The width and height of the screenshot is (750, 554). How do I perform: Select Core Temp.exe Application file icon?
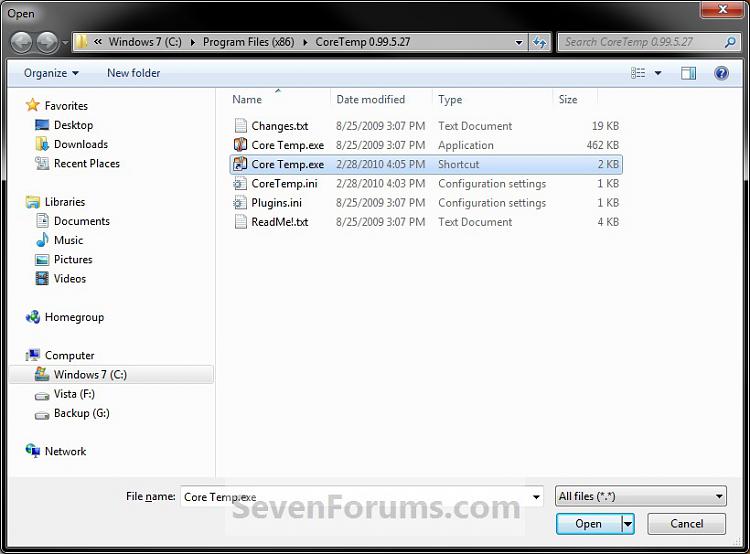click(240, 144)
